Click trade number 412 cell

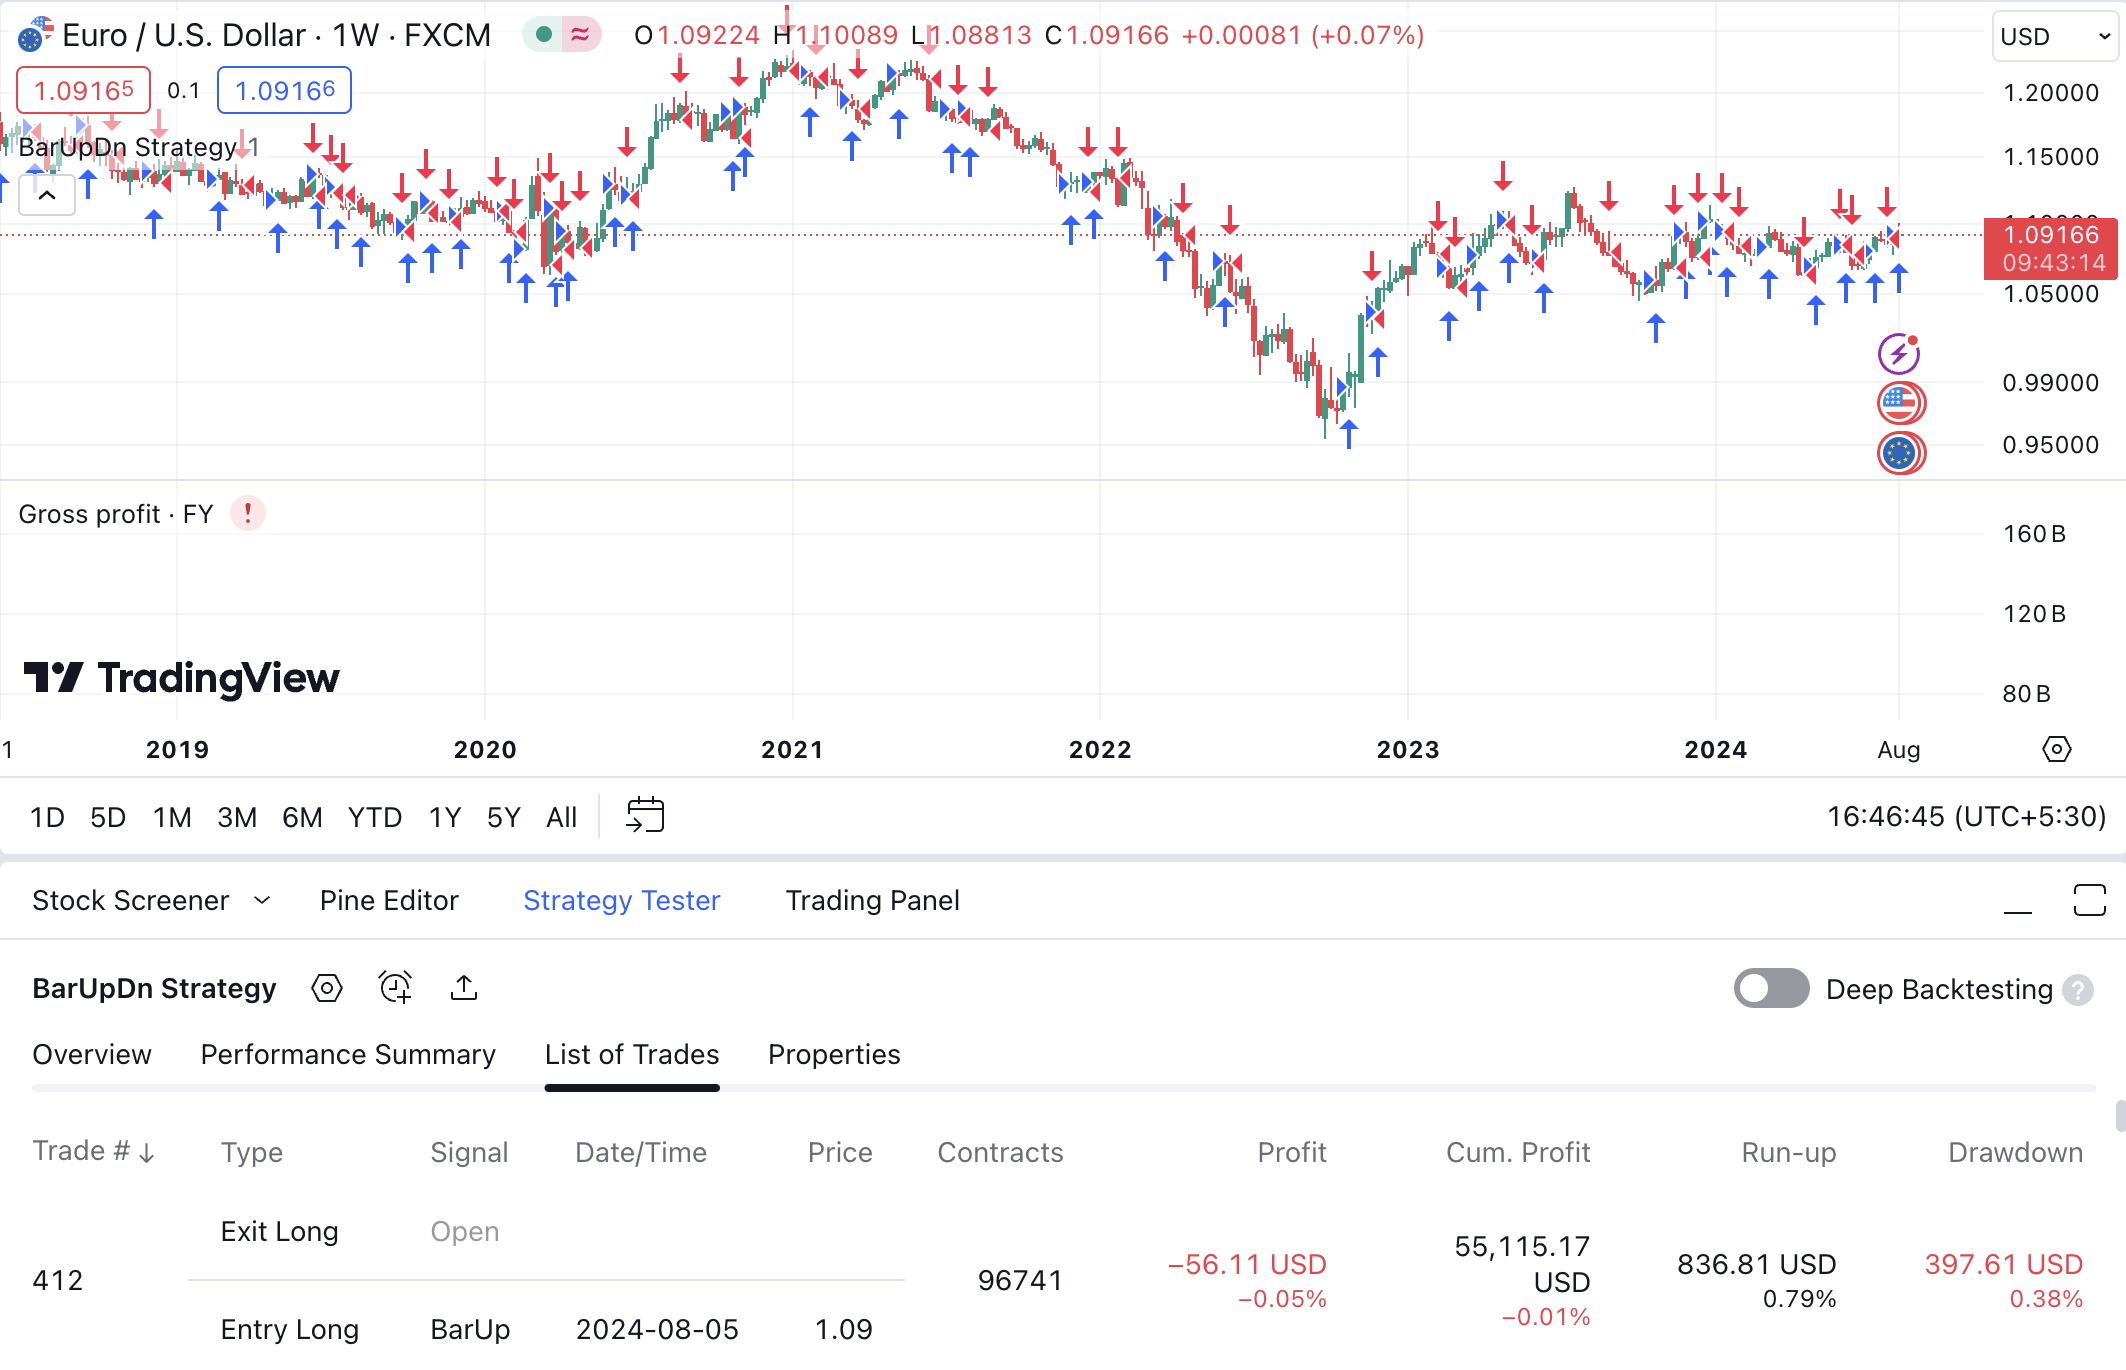tap(58, 1281)
